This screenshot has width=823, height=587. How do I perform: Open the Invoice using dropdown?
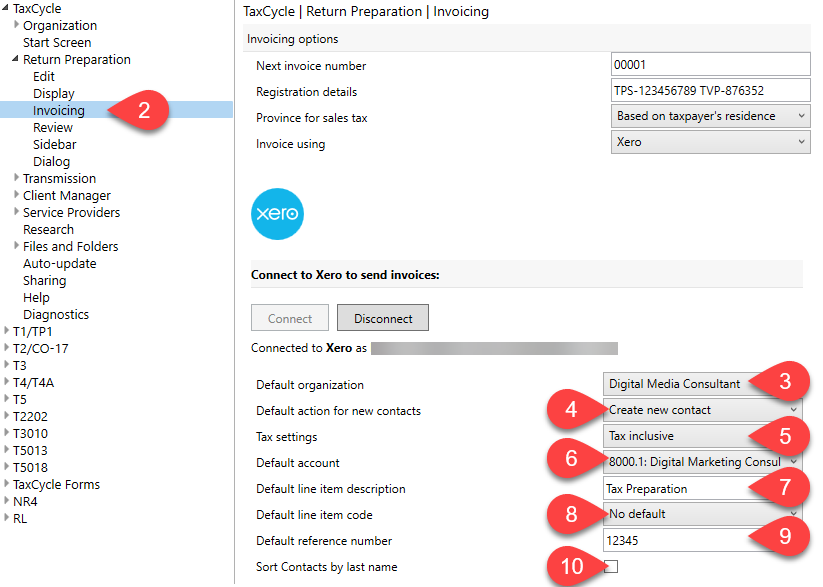711,142
